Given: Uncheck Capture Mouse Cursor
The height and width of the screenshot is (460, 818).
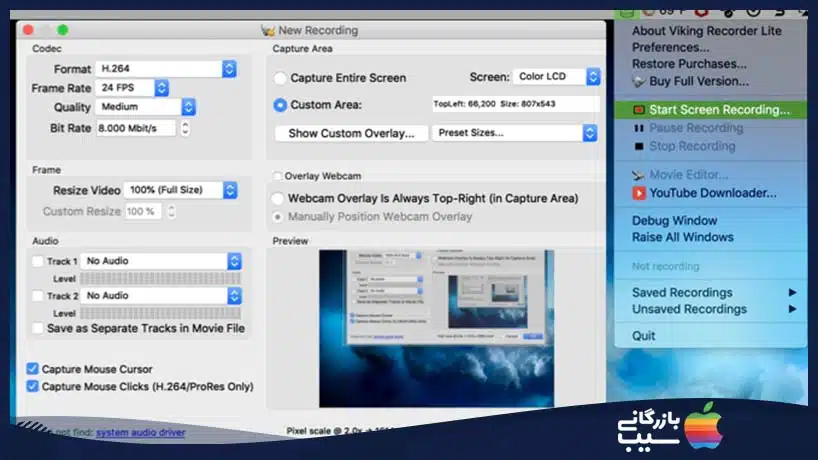Looking at the screenshot, I should 32,369.
